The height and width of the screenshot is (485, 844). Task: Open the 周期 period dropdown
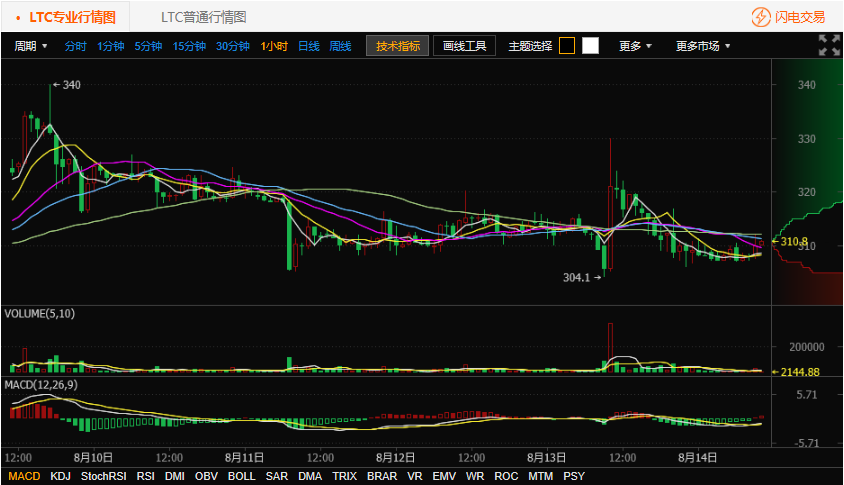[x=31, y=46]
